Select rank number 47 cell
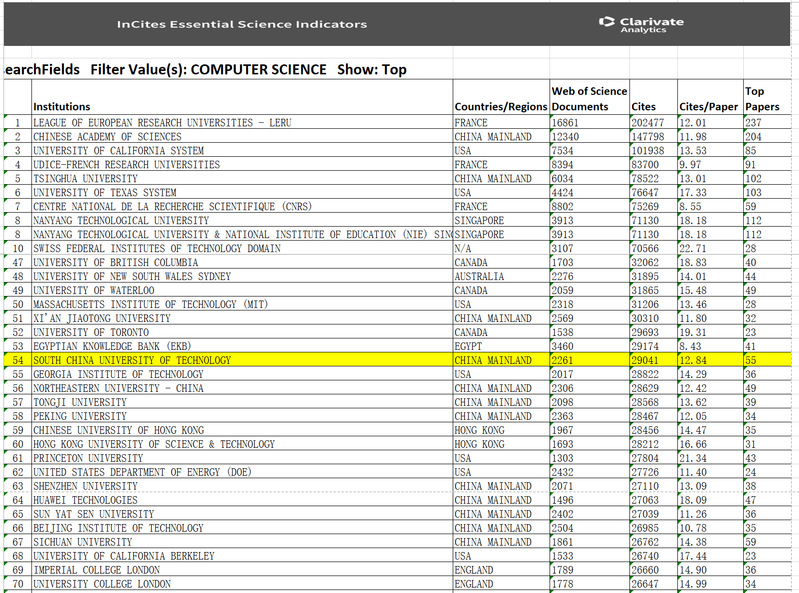 click(x=18, y=262)
